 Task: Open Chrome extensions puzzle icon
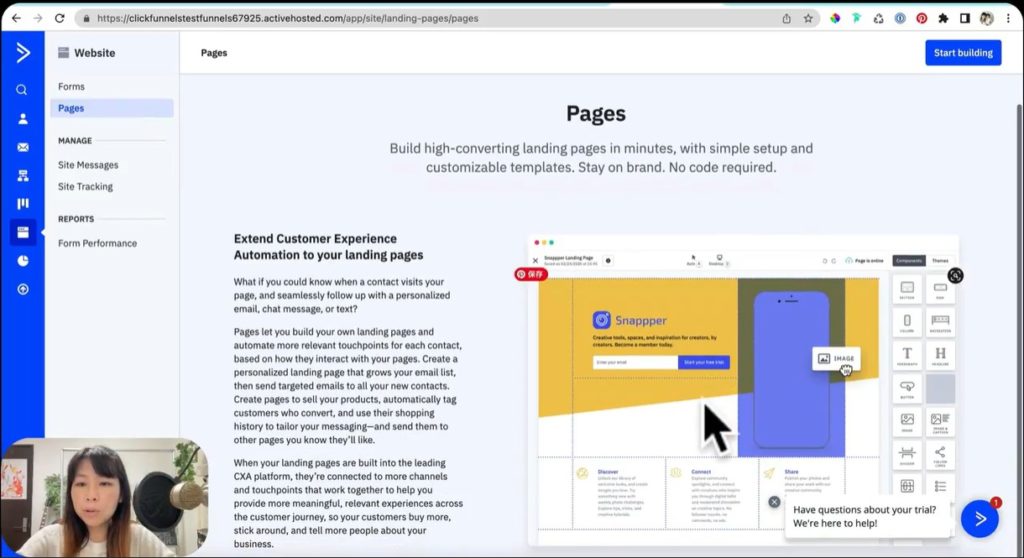click(943, 18)
